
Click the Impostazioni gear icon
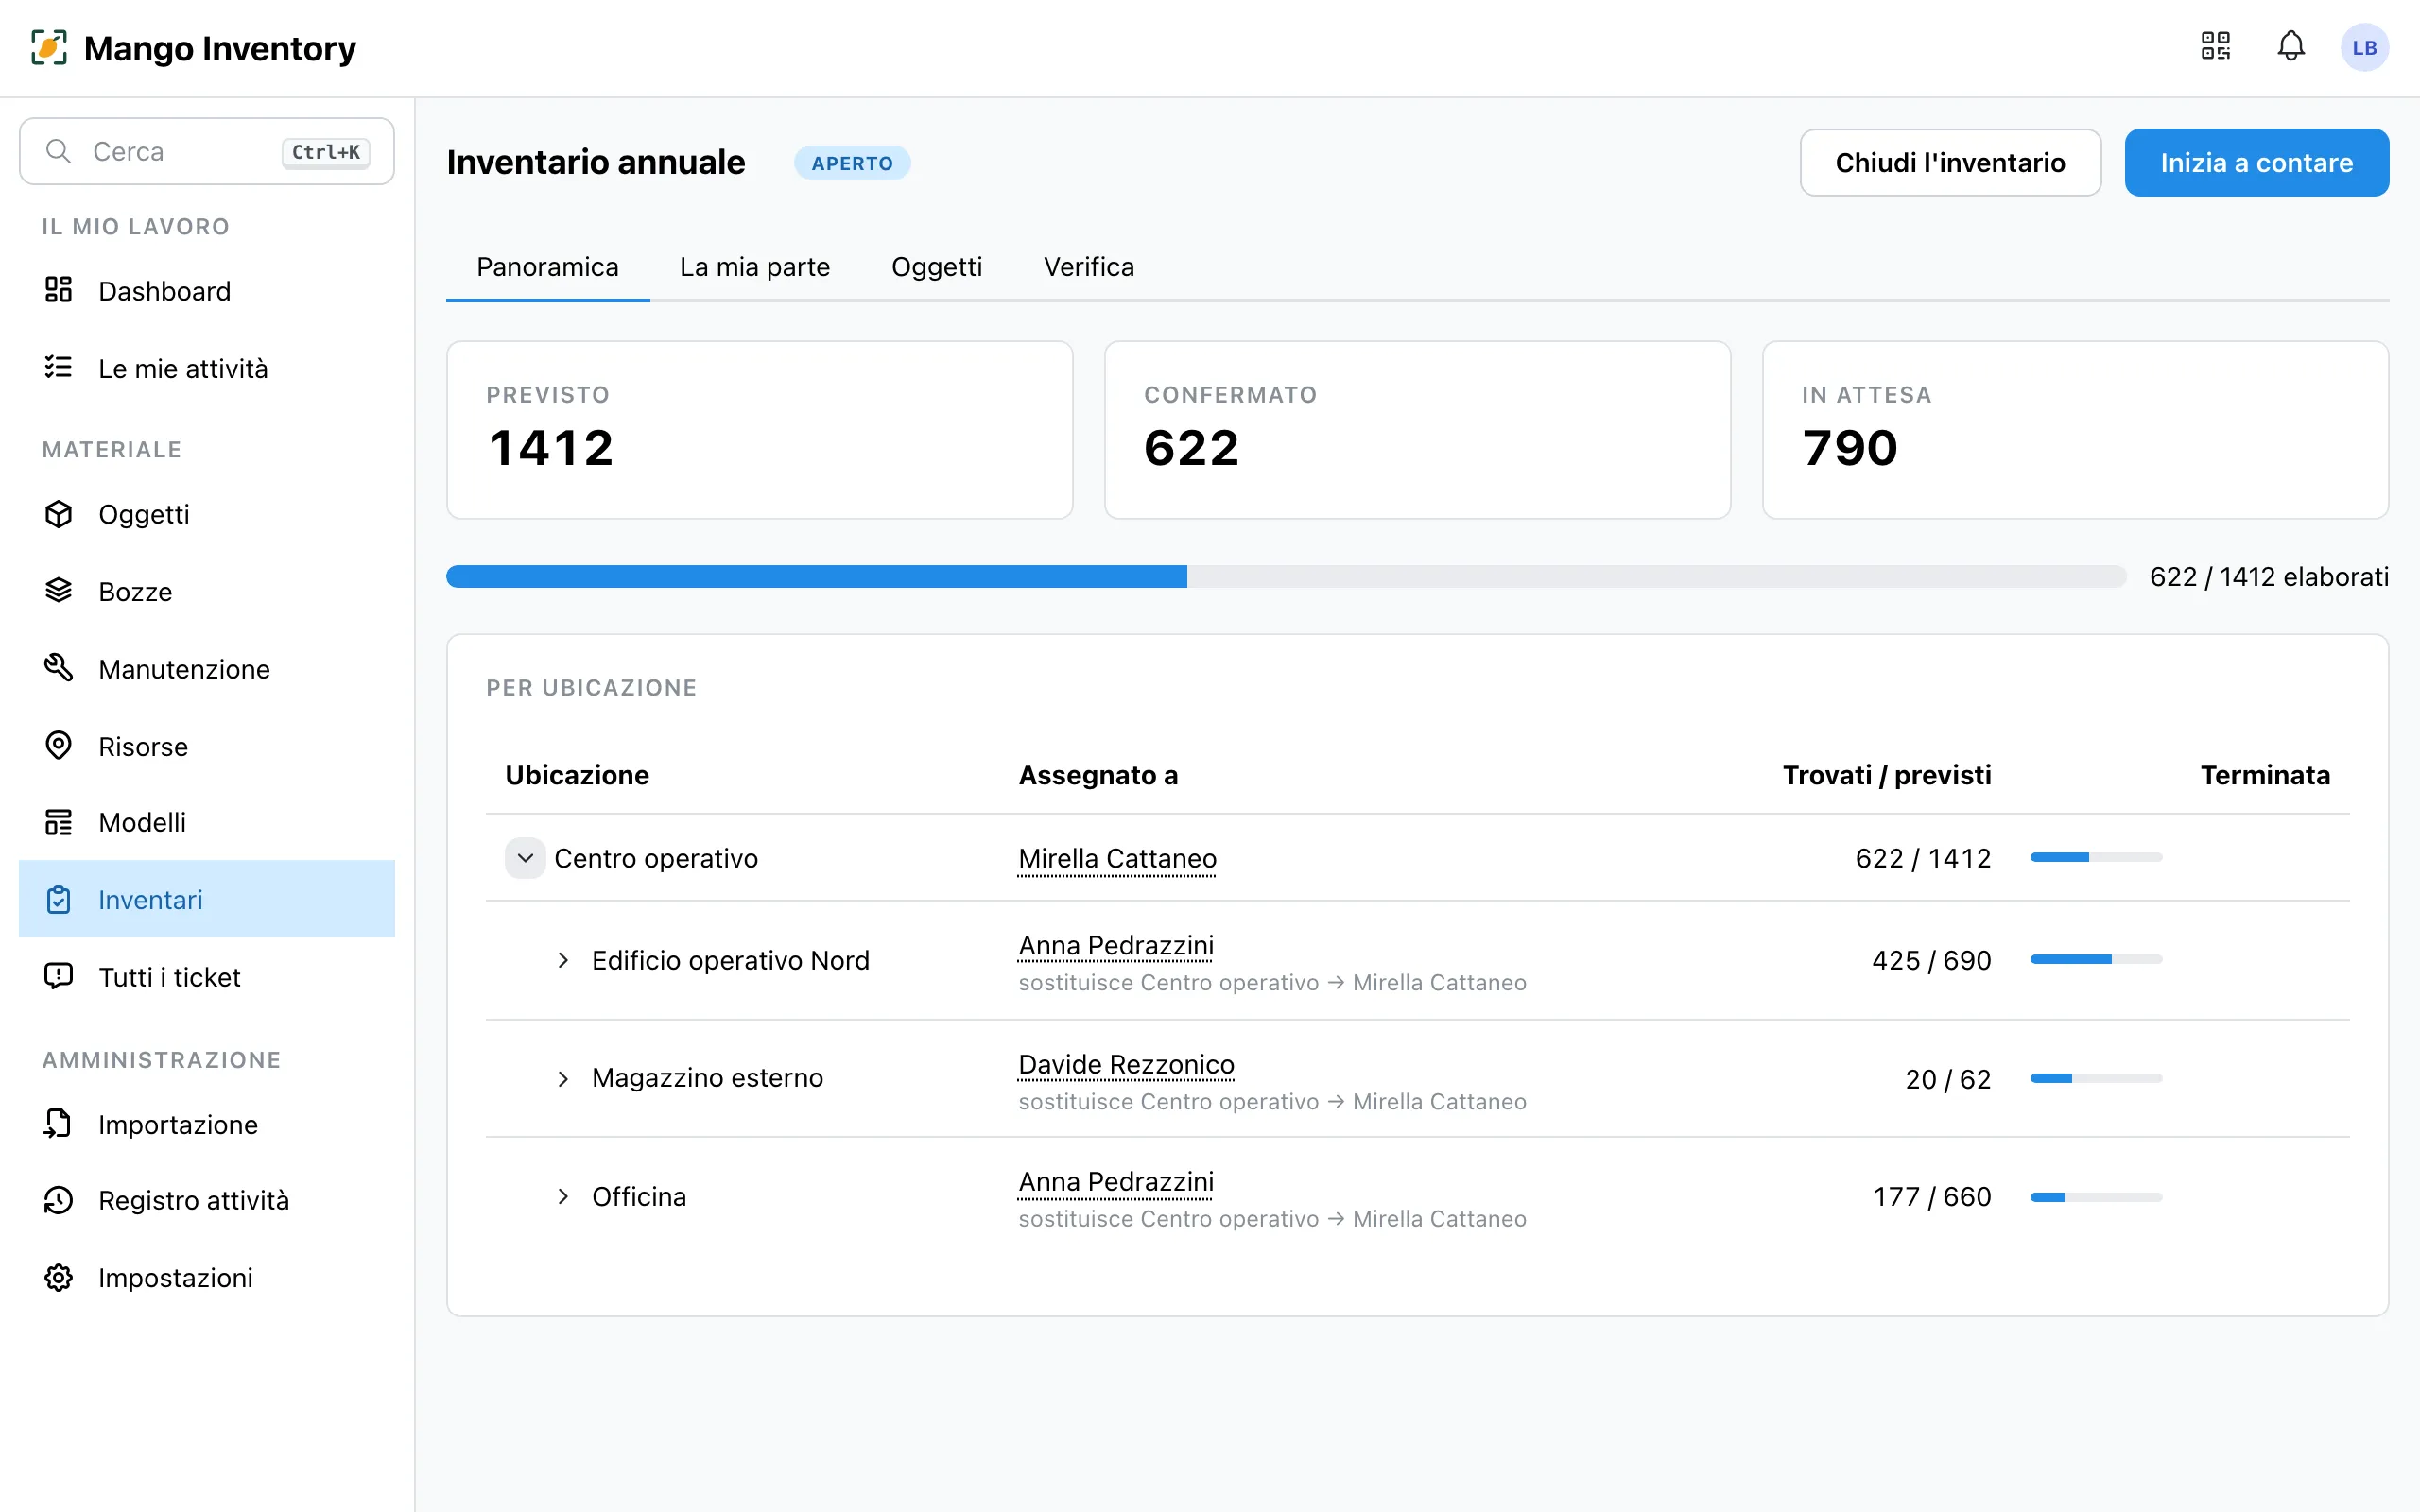[58, 1277]
